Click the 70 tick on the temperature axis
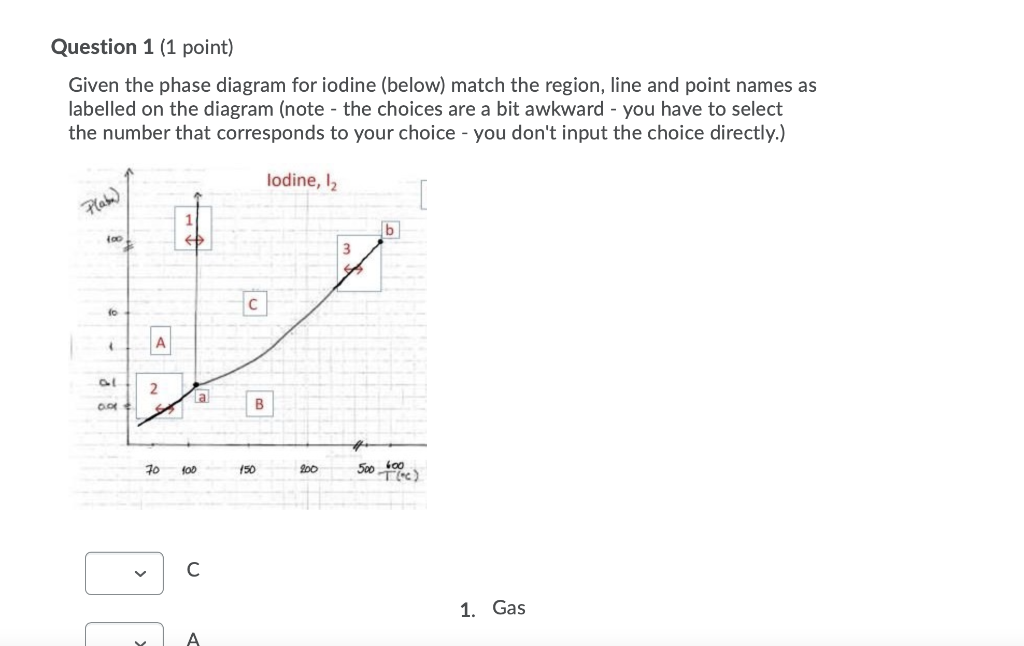Image resolution: width=1024 pixels, height=646 pixels. tap(152, 469)
